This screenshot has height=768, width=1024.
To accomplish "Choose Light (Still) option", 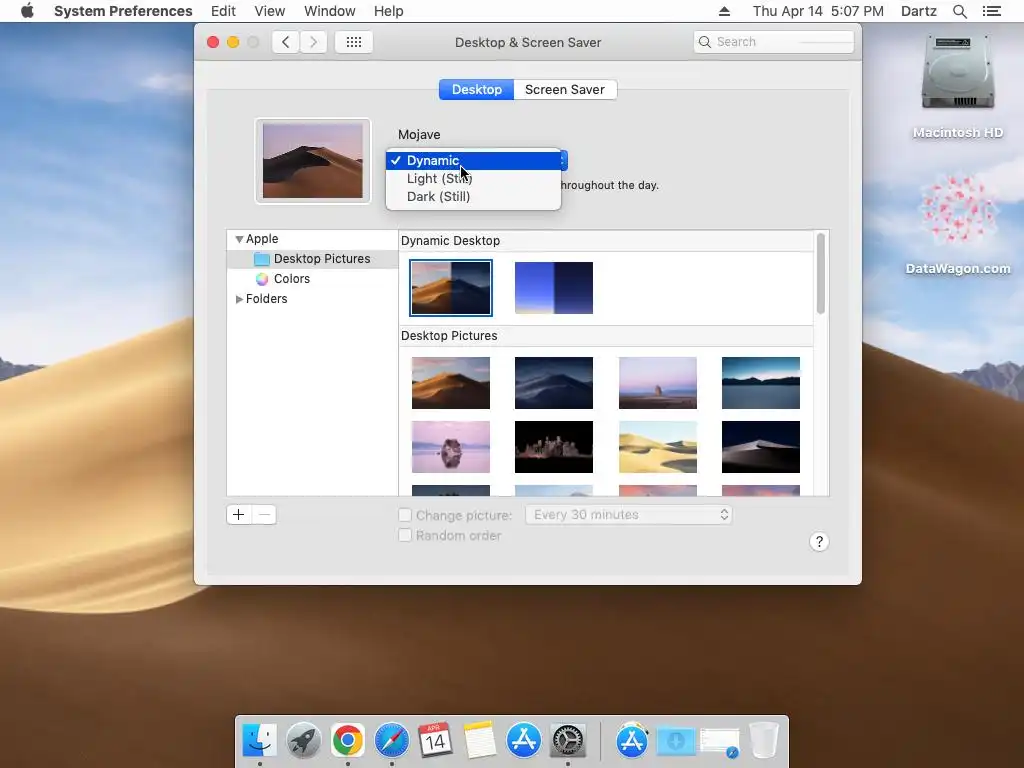I will (473, 178).
